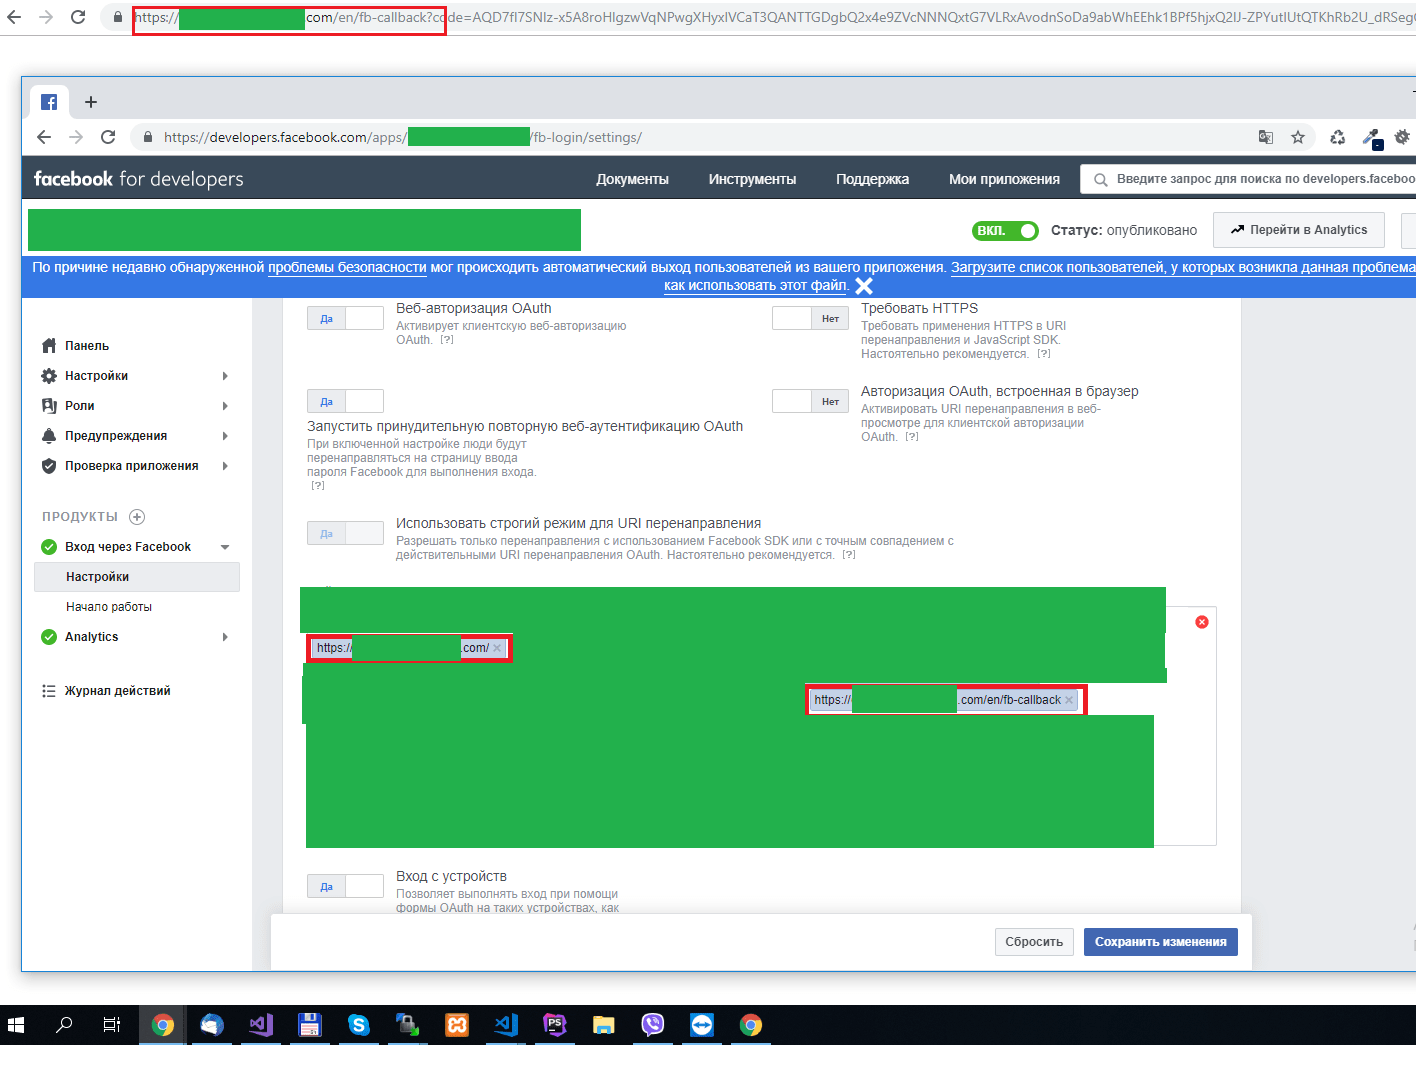1416x1080 pixels.
Task: Open Skype from the taskbar
Action: click(358, 1025)
